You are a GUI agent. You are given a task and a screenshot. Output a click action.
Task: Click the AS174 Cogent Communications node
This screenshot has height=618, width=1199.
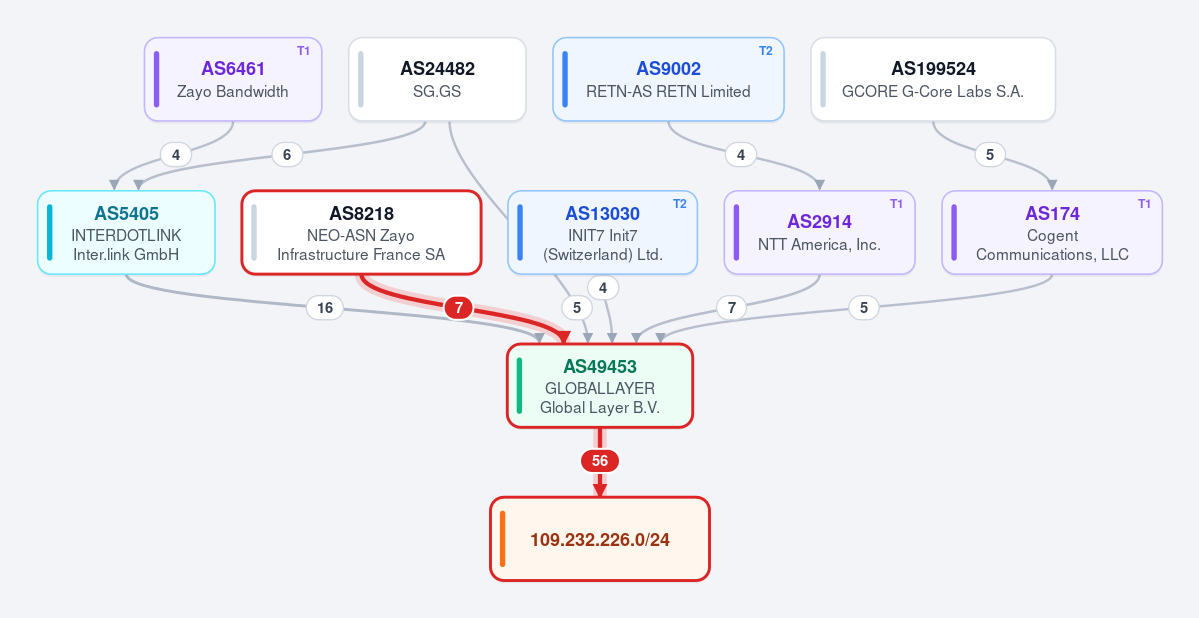(1052, 233)
